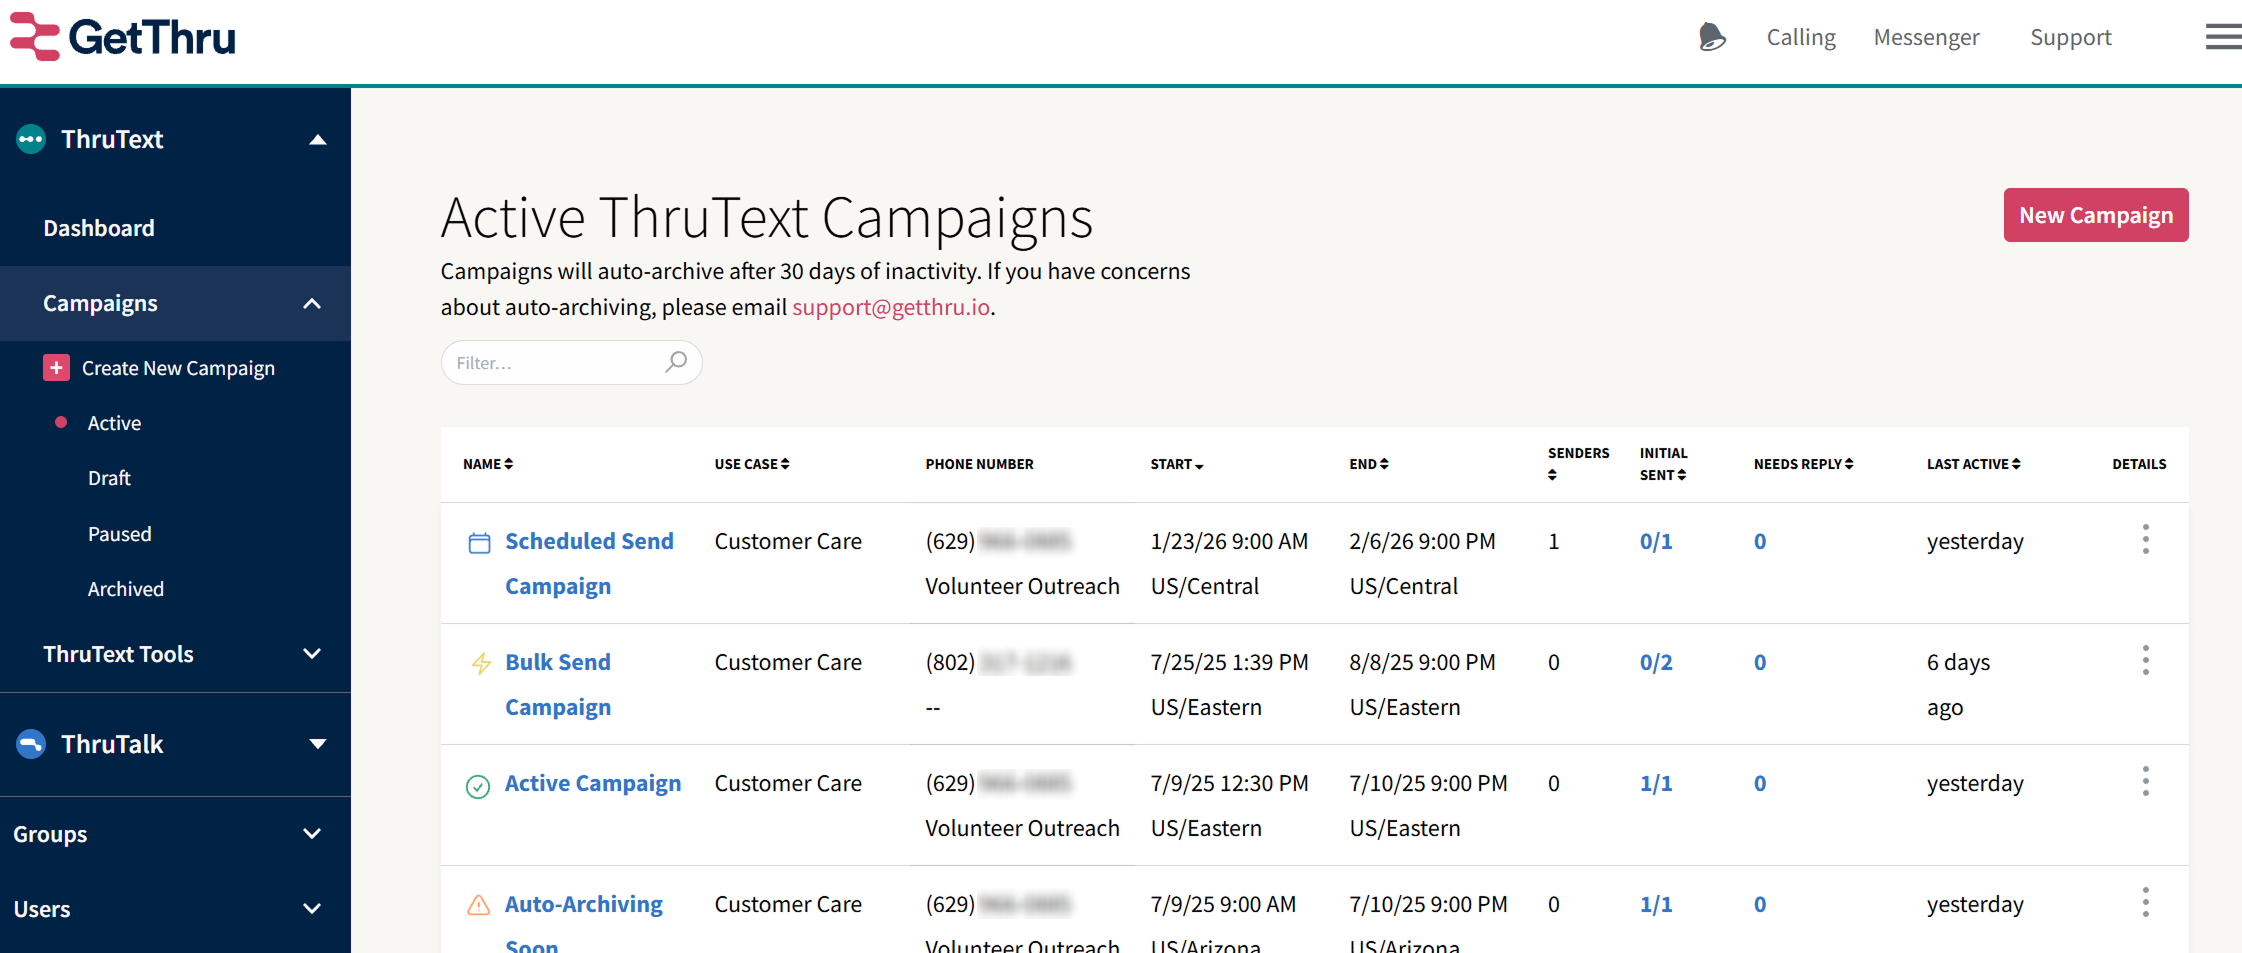Click the calendar icon for Scheduled Send Campaign
Viewport: 2242px width, 953px height.
click(x=479, y=543)
